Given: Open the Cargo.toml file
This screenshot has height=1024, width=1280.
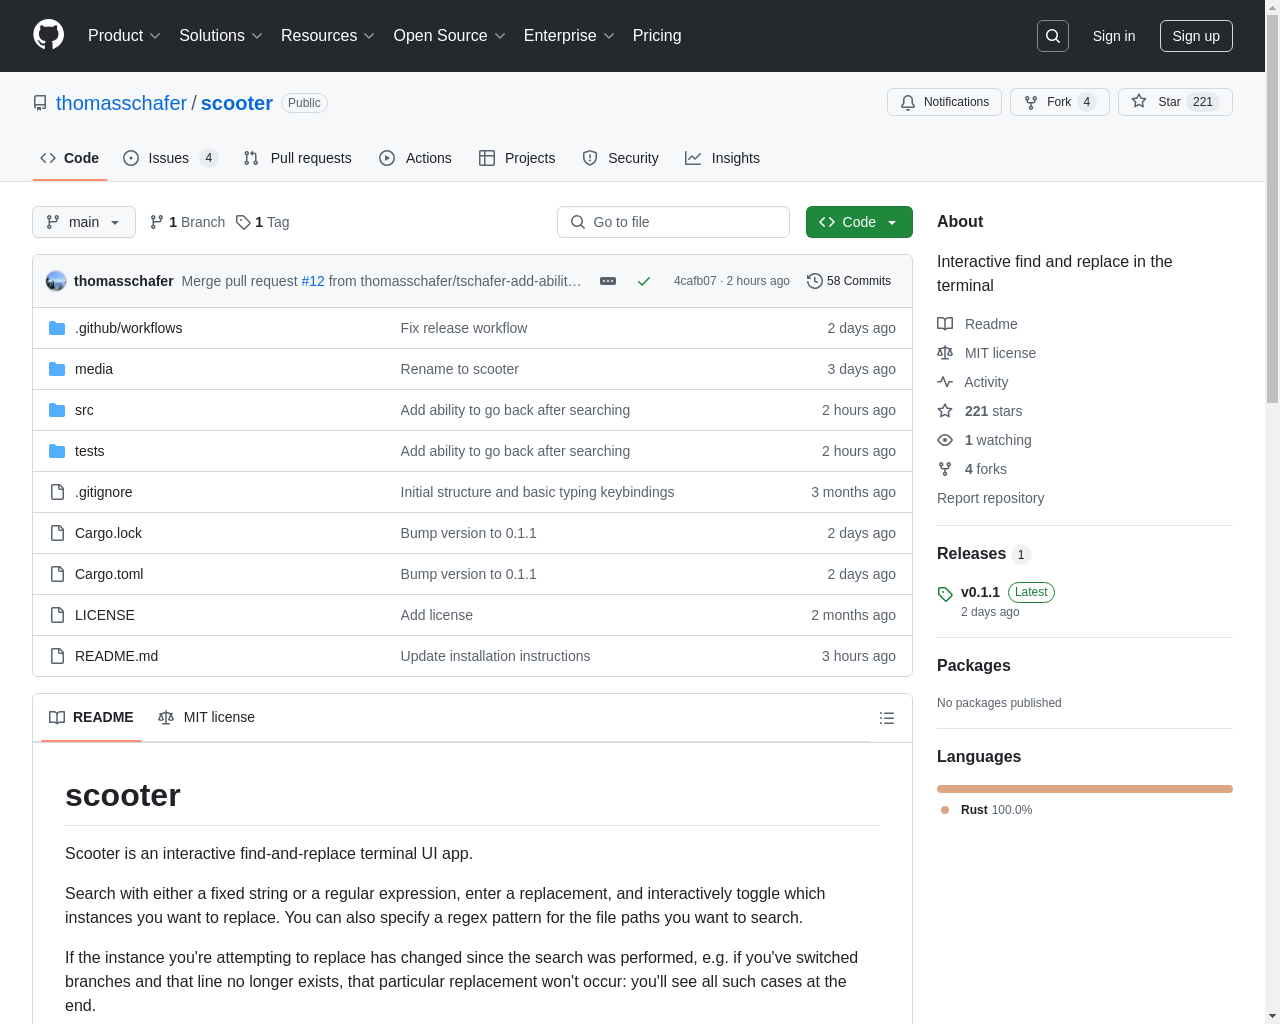Looking at the screenshot, I should click(109, 574).
